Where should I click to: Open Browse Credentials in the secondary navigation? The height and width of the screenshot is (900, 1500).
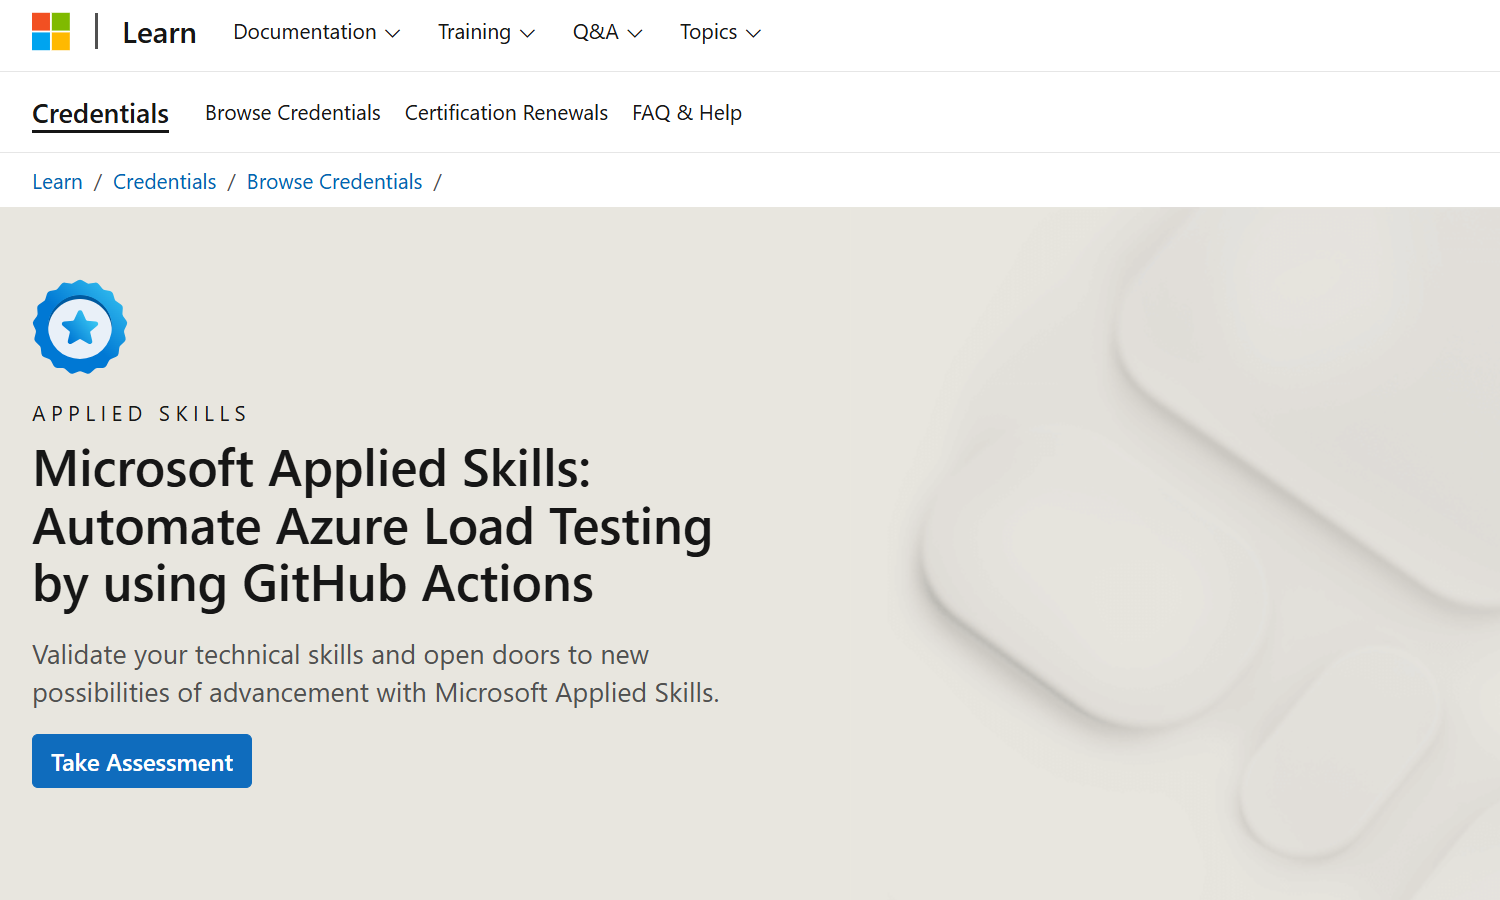tap(292, 113)
